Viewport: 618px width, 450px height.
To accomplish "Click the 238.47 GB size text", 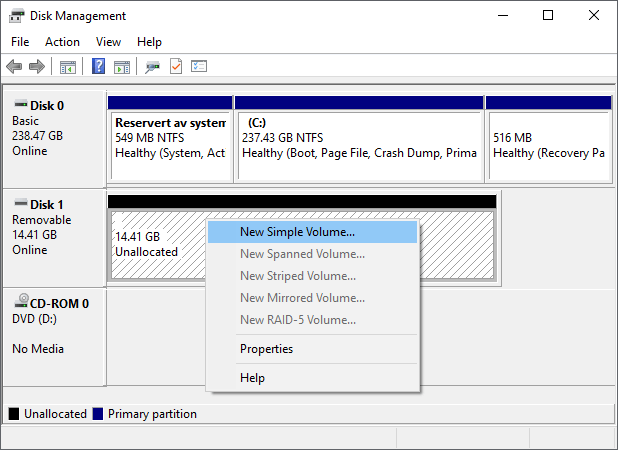I will coord(37,136).
